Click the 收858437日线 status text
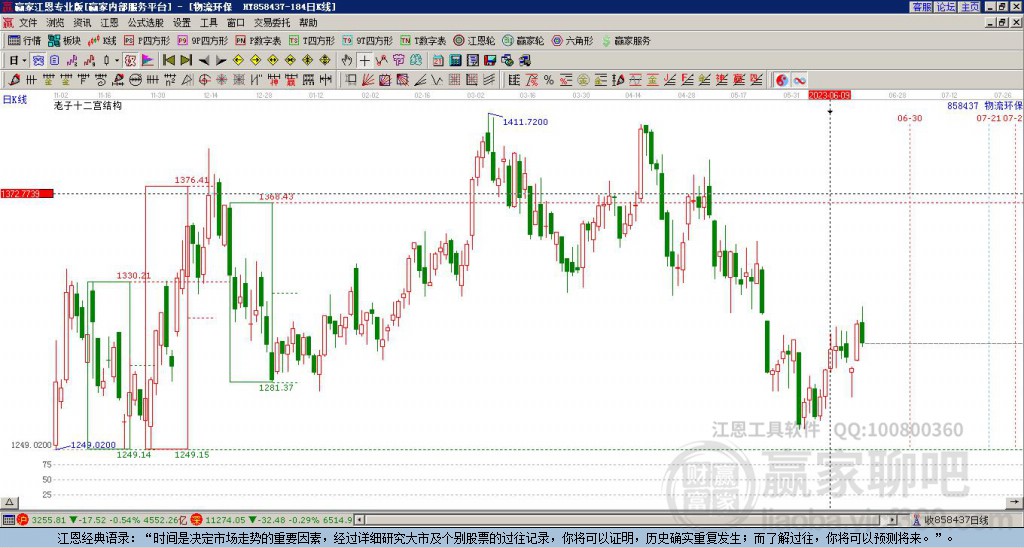 pos(956,520)
